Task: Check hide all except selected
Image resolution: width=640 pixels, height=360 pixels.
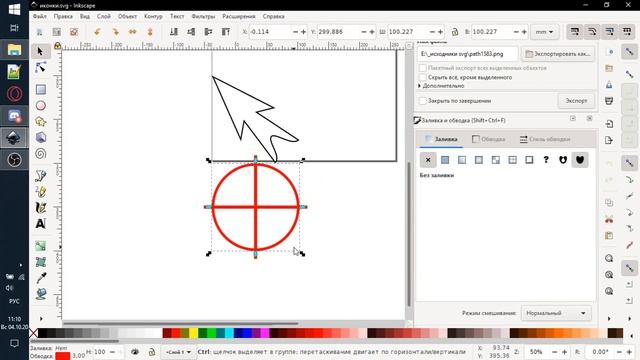Action: pos(423,77)
